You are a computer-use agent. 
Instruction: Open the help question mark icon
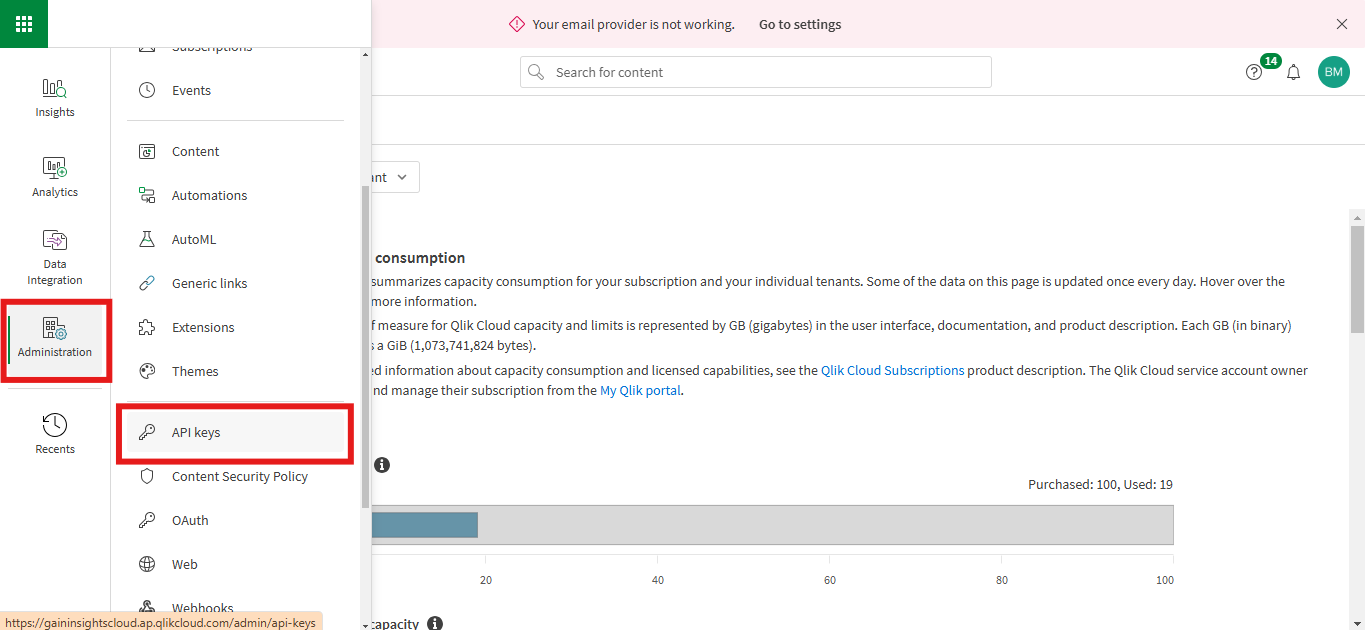1254,71
